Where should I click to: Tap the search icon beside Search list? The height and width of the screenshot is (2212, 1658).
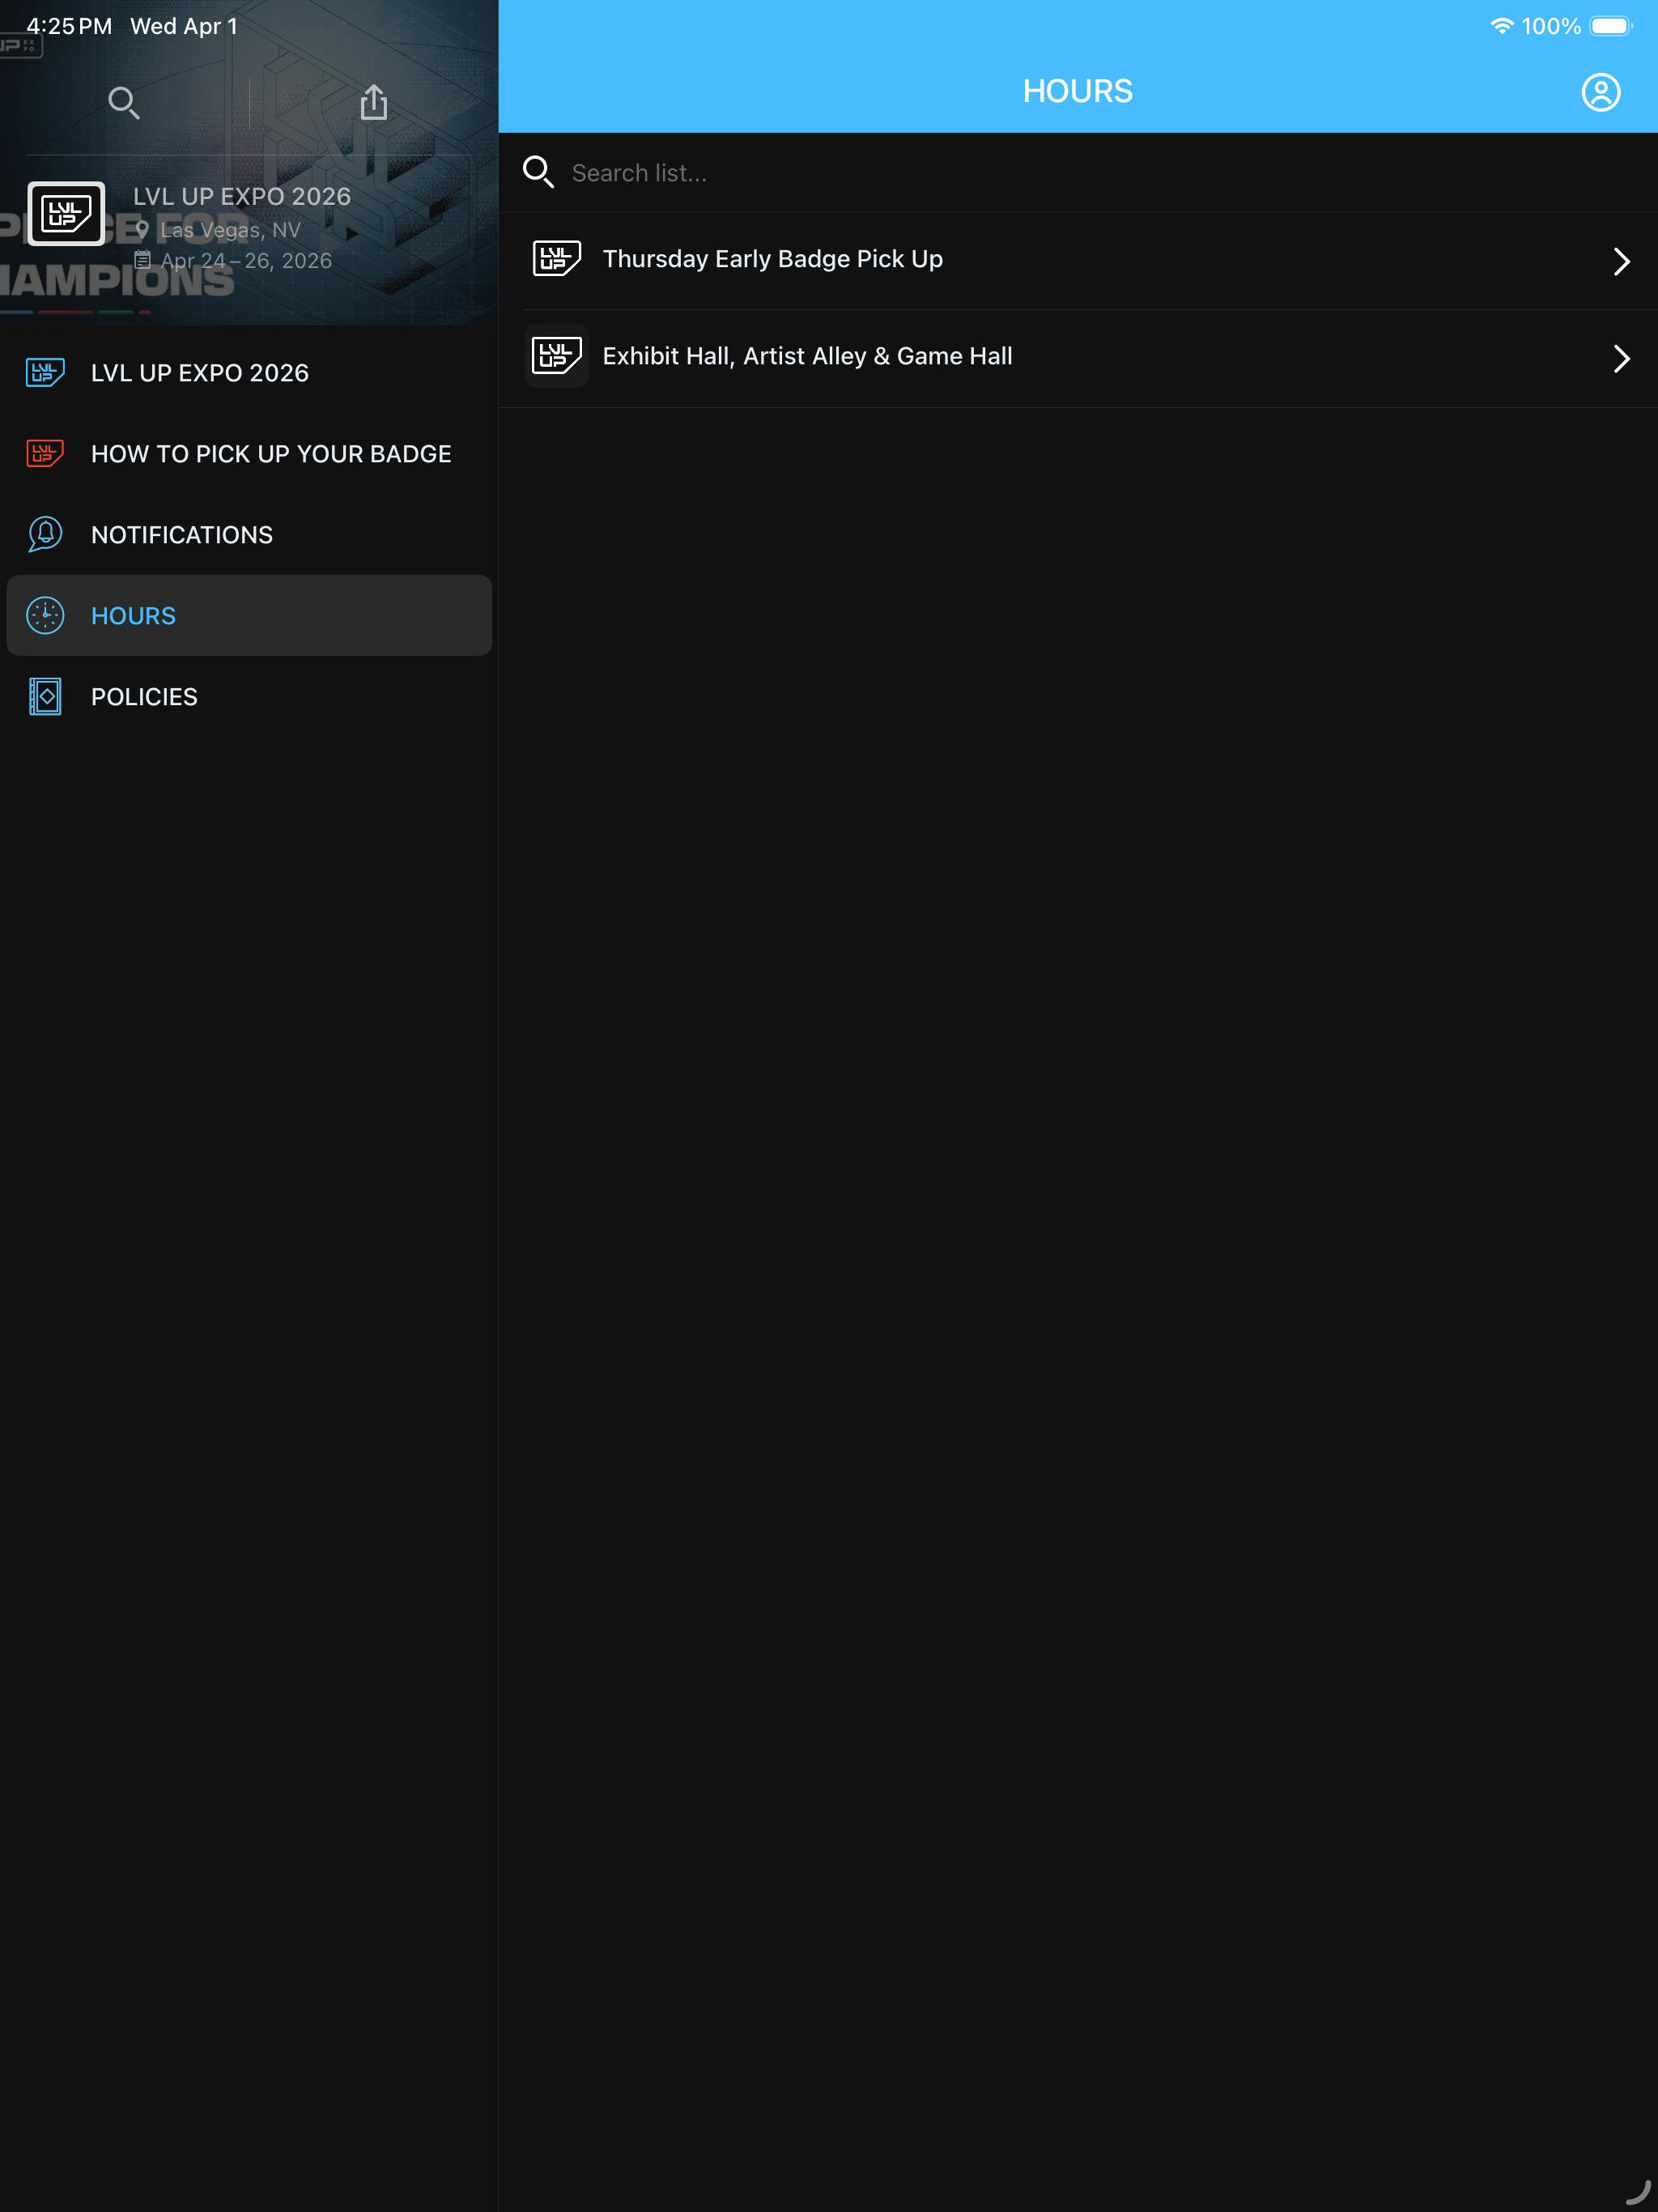point(538,172)
